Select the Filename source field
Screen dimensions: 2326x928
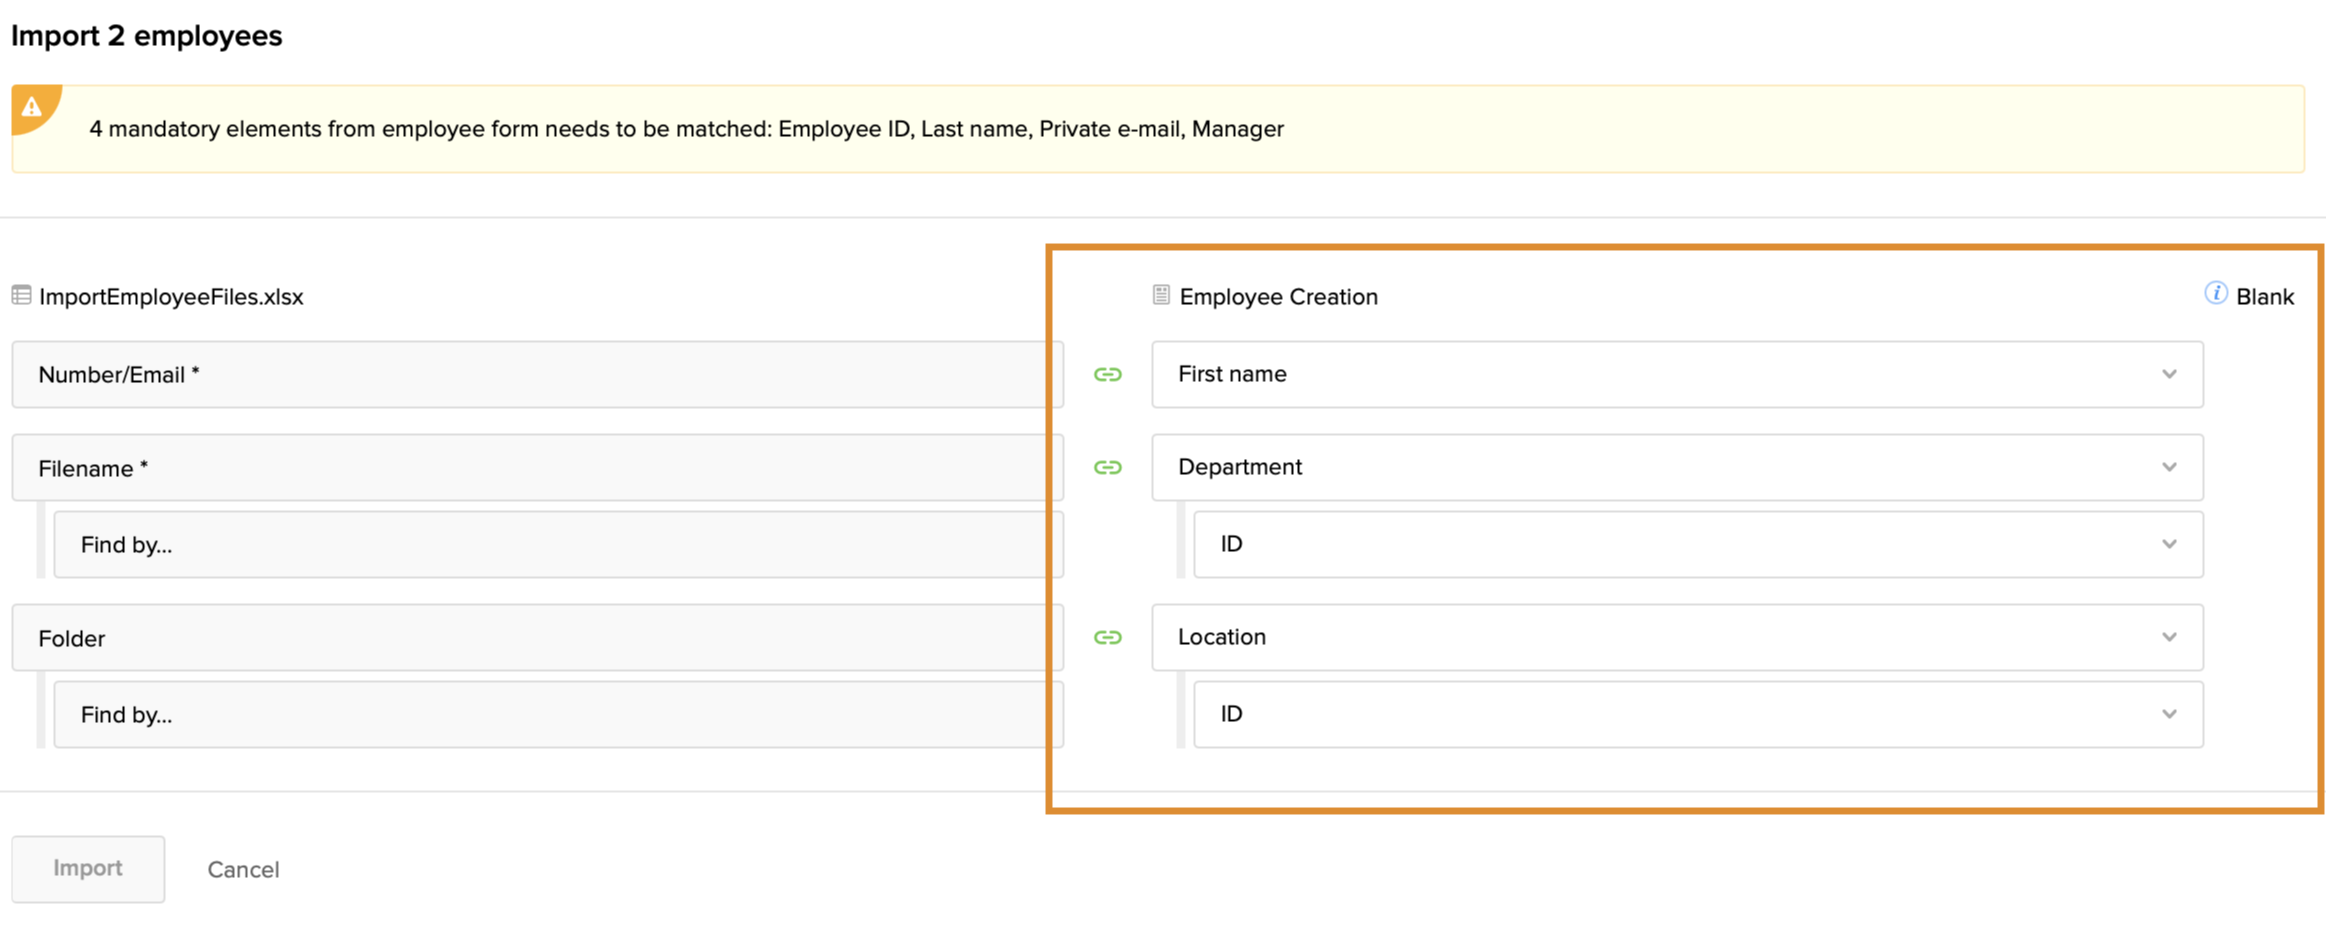click(x=536, y=468)
